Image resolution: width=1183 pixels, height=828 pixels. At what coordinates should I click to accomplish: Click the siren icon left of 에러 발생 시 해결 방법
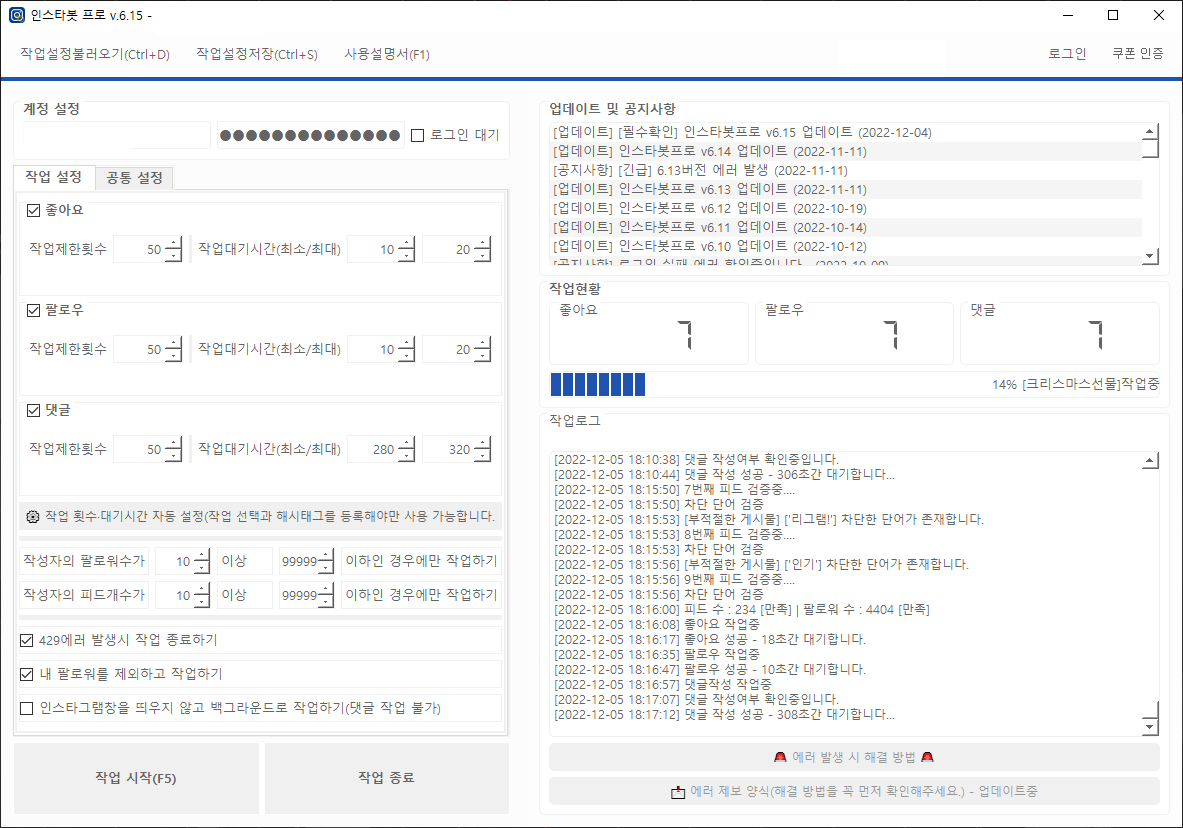(x=780, y=757)
